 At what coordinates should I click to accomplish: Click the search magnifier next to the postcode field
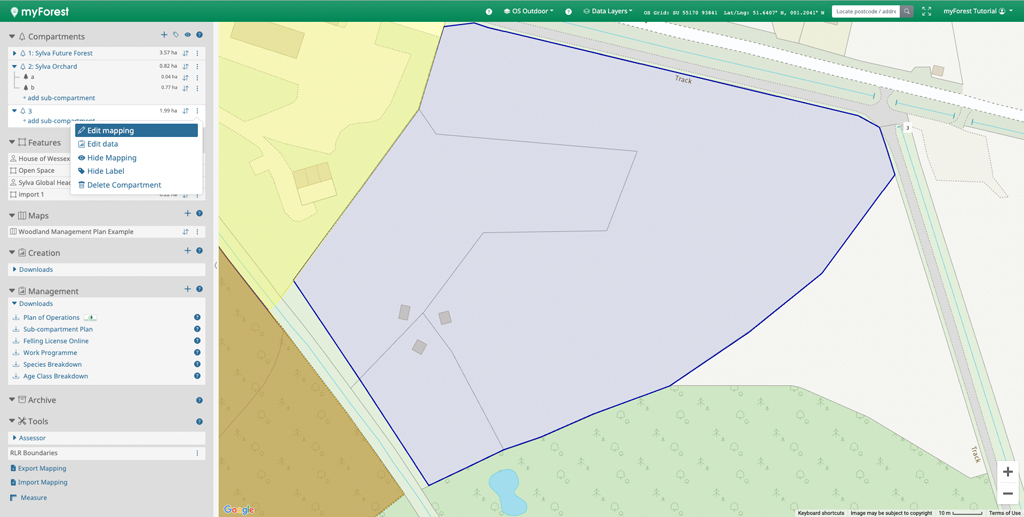(907, 11)
